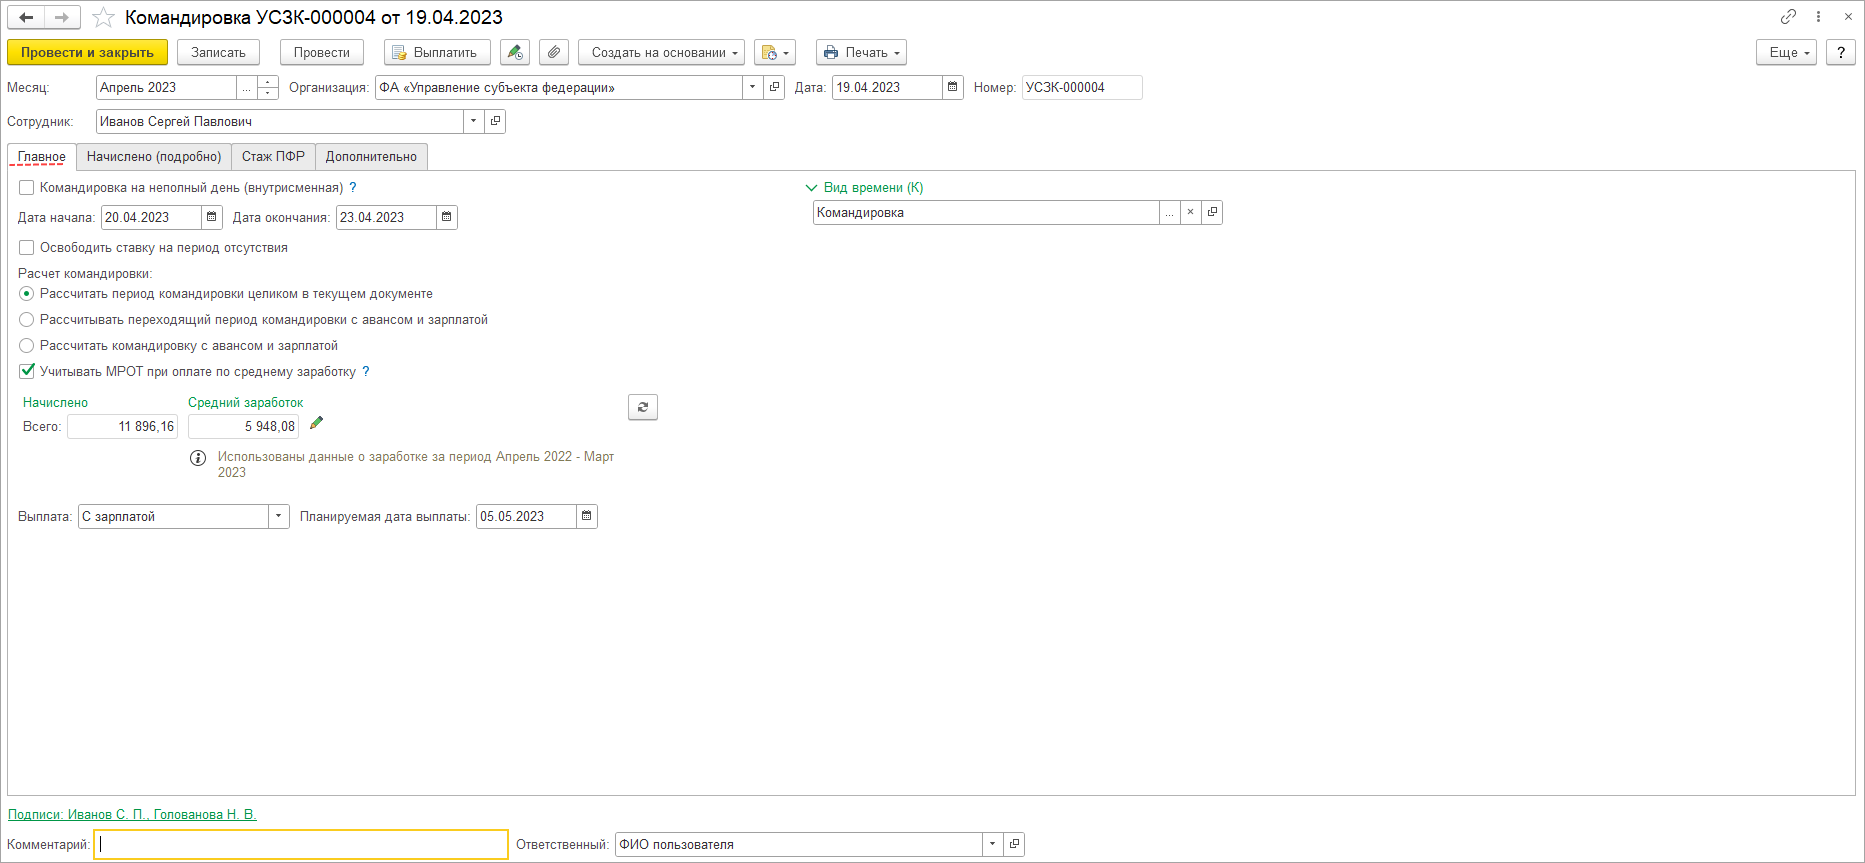Open calendar for Планируемая дата выплаты

click(587, 516)
